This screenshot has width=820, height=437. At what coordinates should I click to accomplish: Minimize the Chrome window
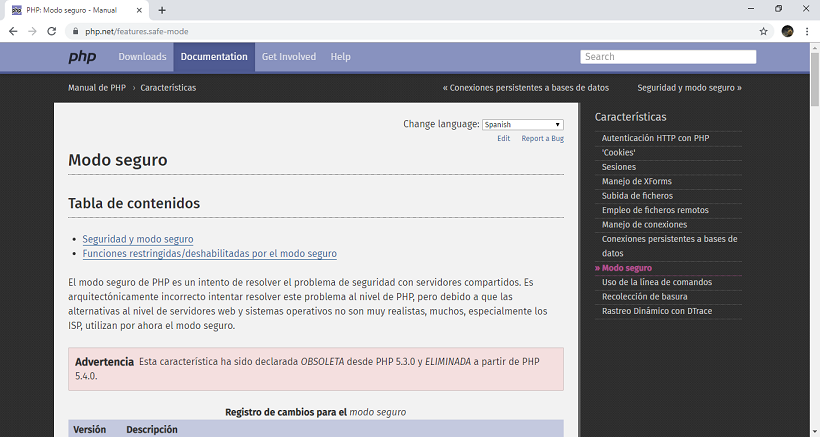[x=751, y=9]
